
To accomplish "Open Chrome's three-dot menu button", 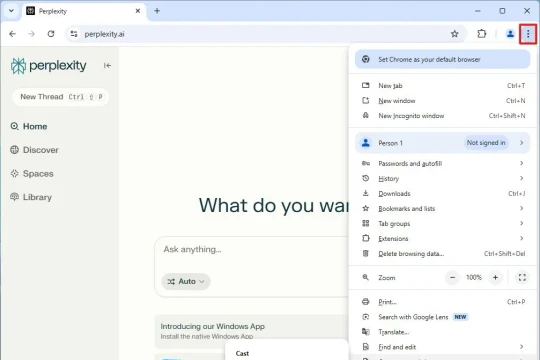I will click(x=528, y=34).
